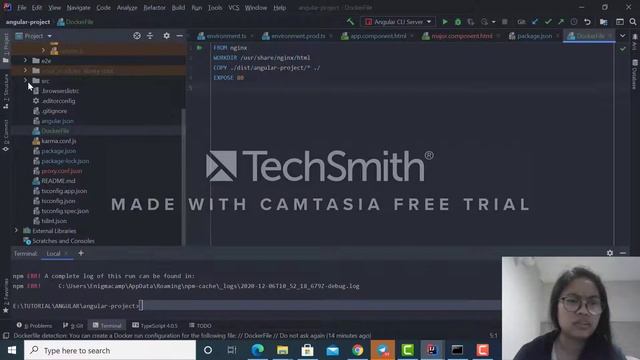The height and width of the screenshot is (360, 640).
Task: Select tslint.json file
Action: click(54, 221)
